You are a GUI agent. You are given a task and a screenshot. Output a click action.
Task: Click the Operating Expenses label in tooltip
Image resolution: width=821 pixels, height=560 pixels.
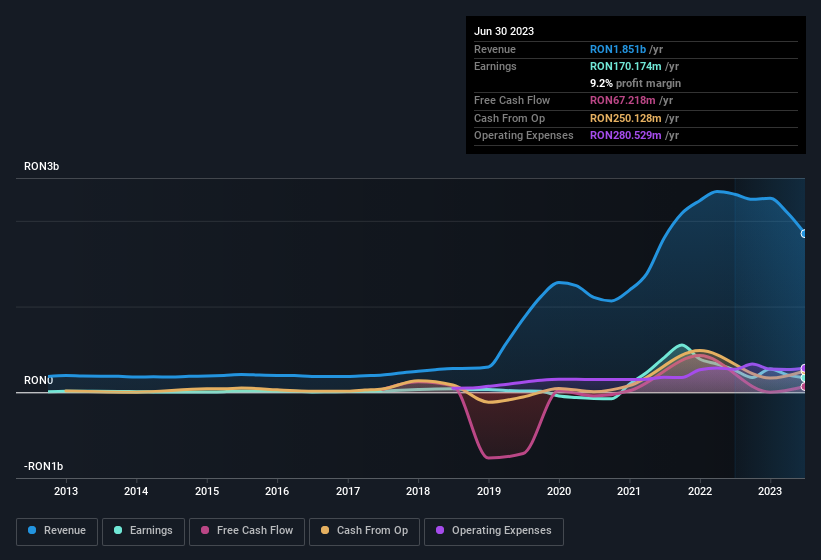click(524, 136)
